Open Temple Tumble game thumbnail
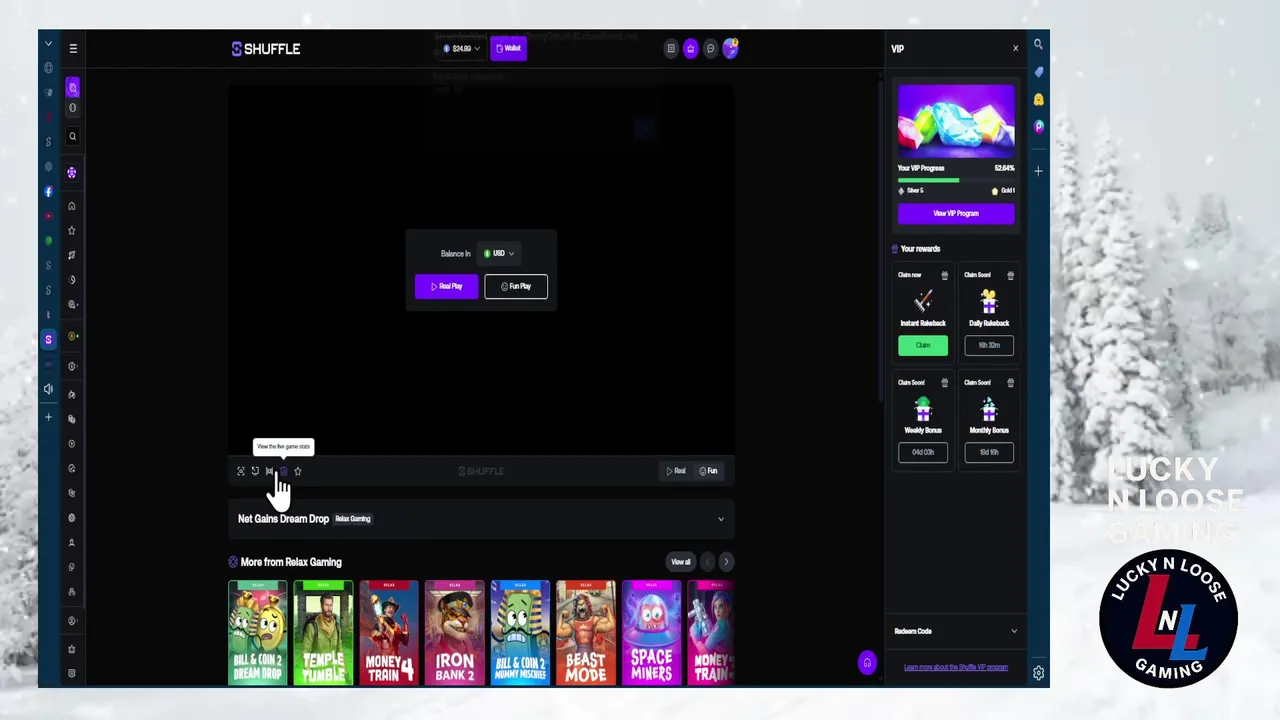Screen dimensions: 1280x720 323,633
